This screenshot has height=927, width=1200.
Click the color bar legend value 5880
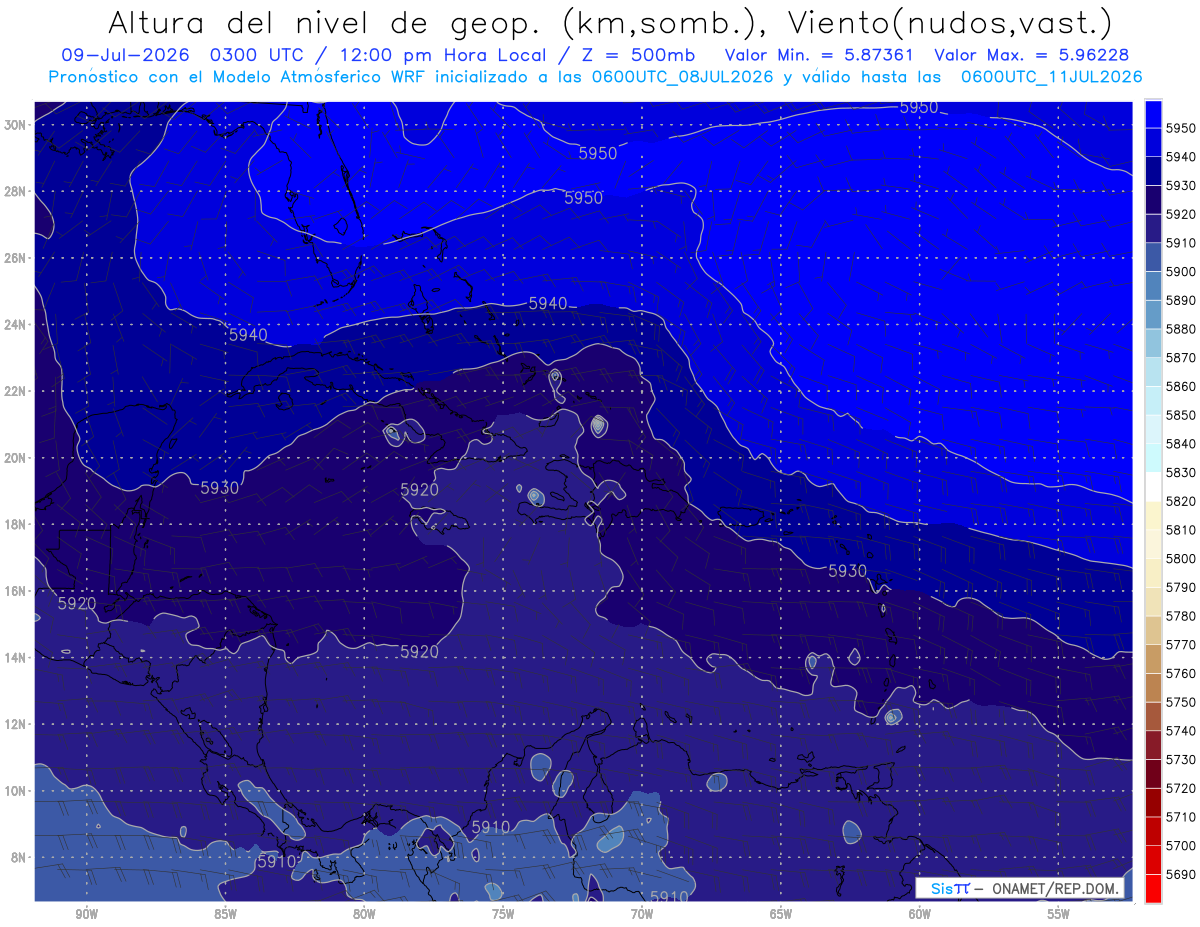(1180, 329)
